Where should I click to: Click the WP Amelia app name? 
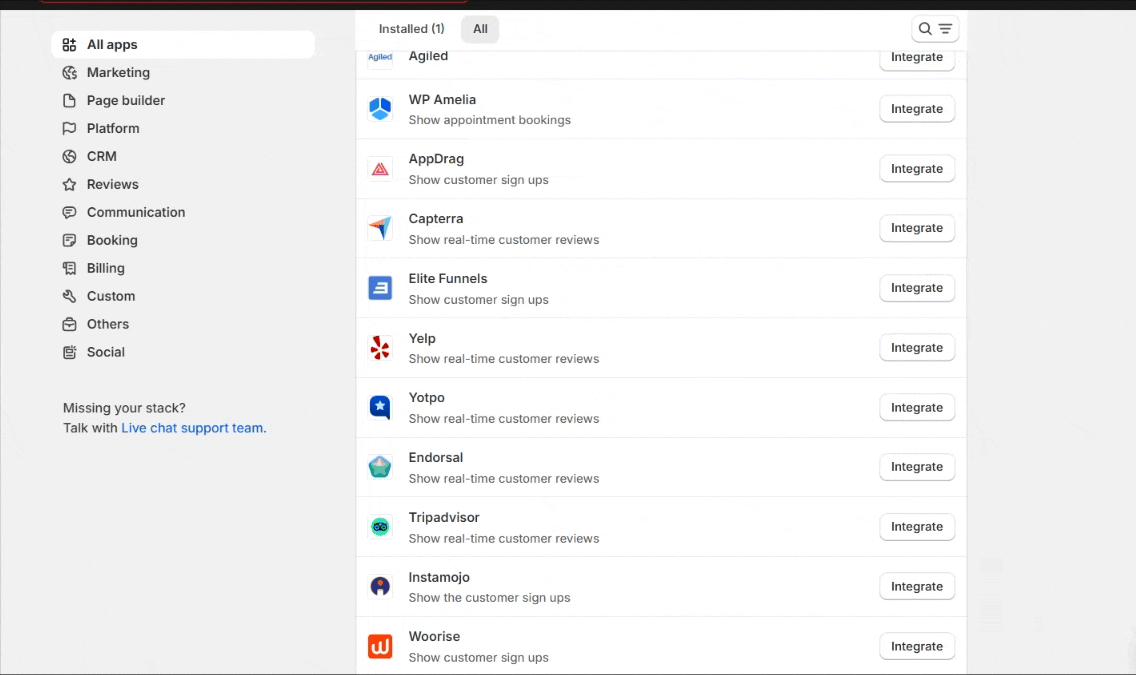[442, 100]
